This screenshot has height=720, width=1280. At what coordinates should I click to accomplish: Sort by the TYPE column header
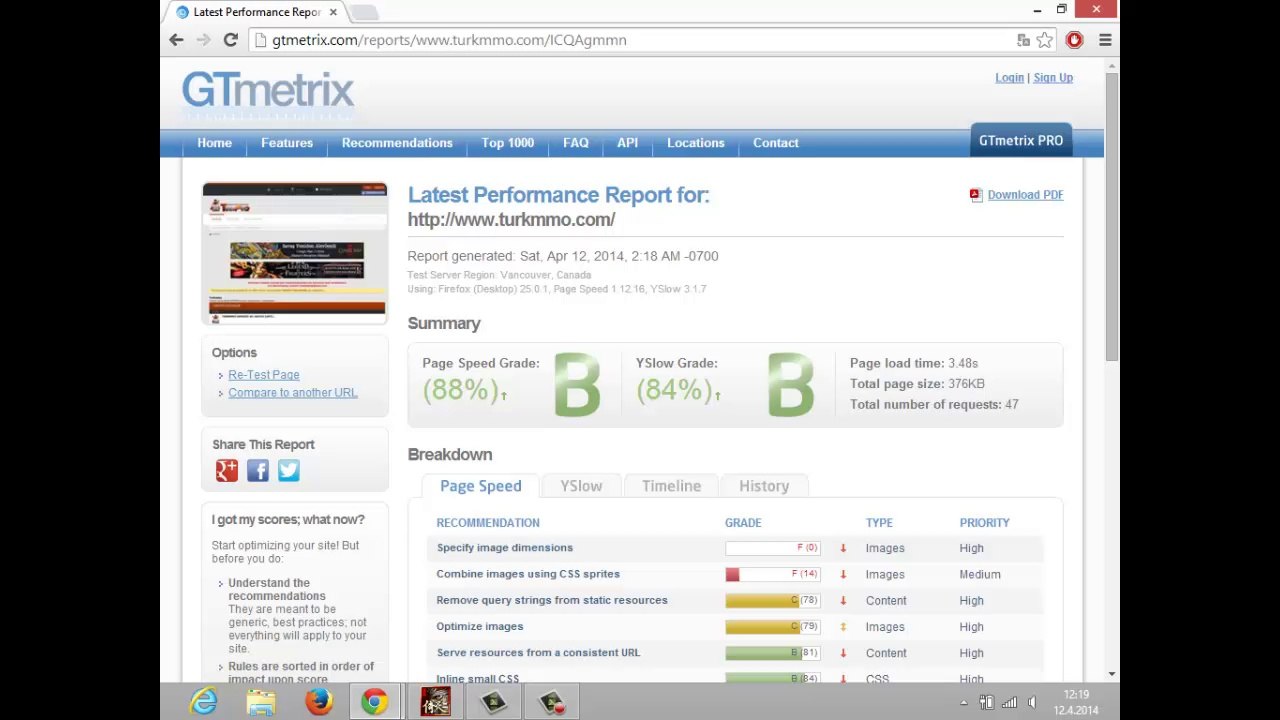[879, 523]
